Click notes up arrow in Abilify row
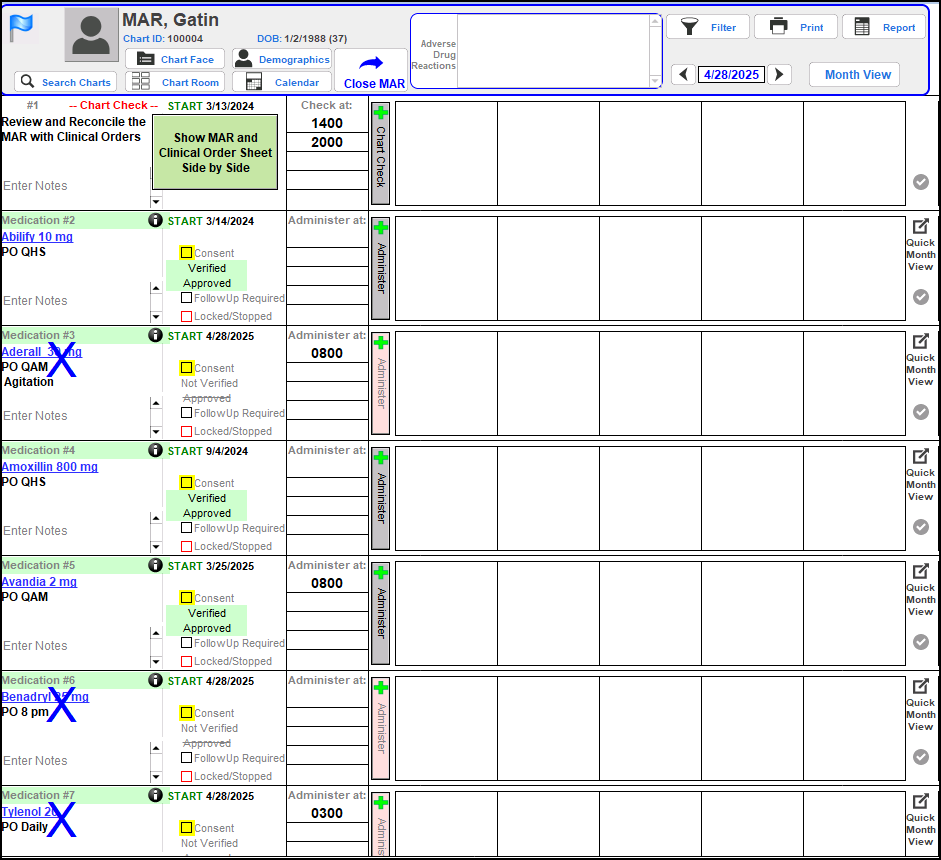The image size is (941, 860). tap(155, 288)
